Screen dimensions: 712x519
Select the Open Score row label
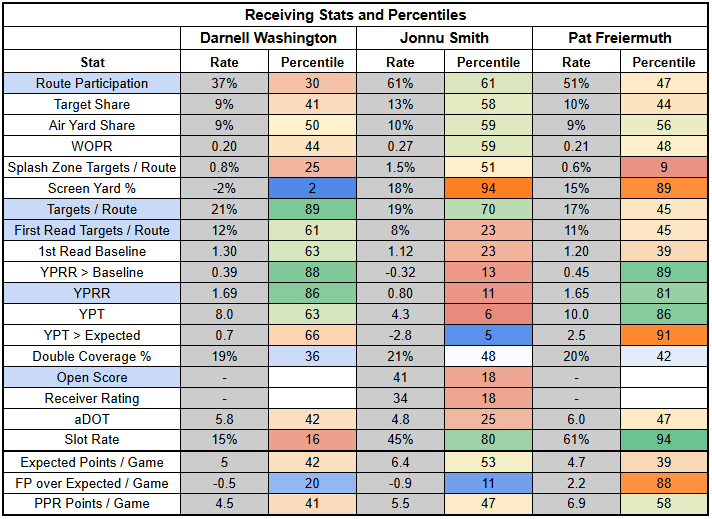tap(92, 377)
